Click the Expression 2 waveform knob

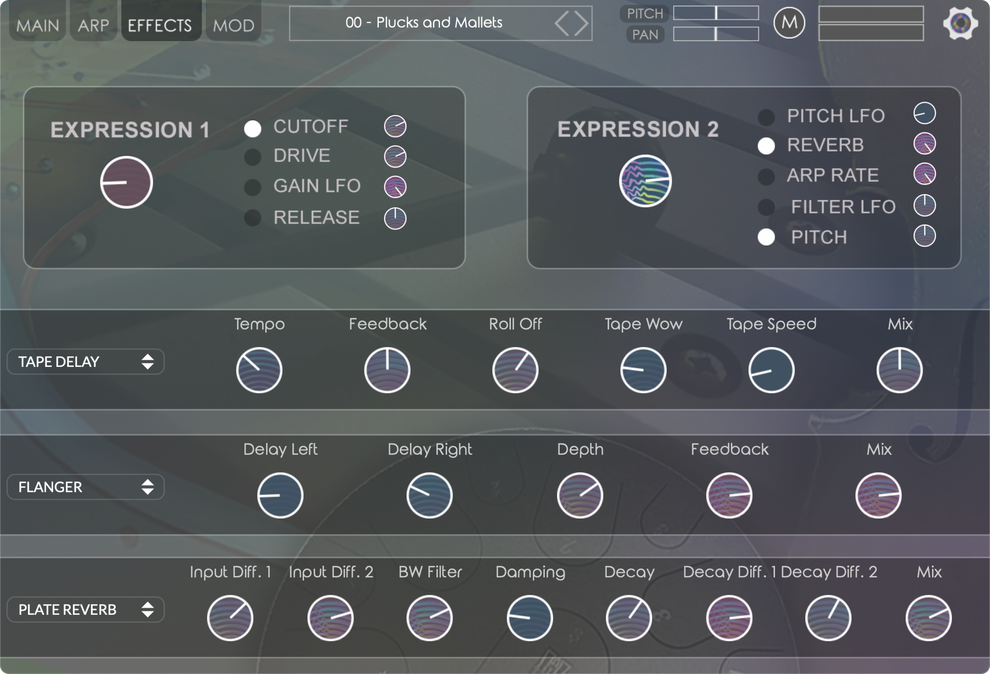tap(645, 181)
